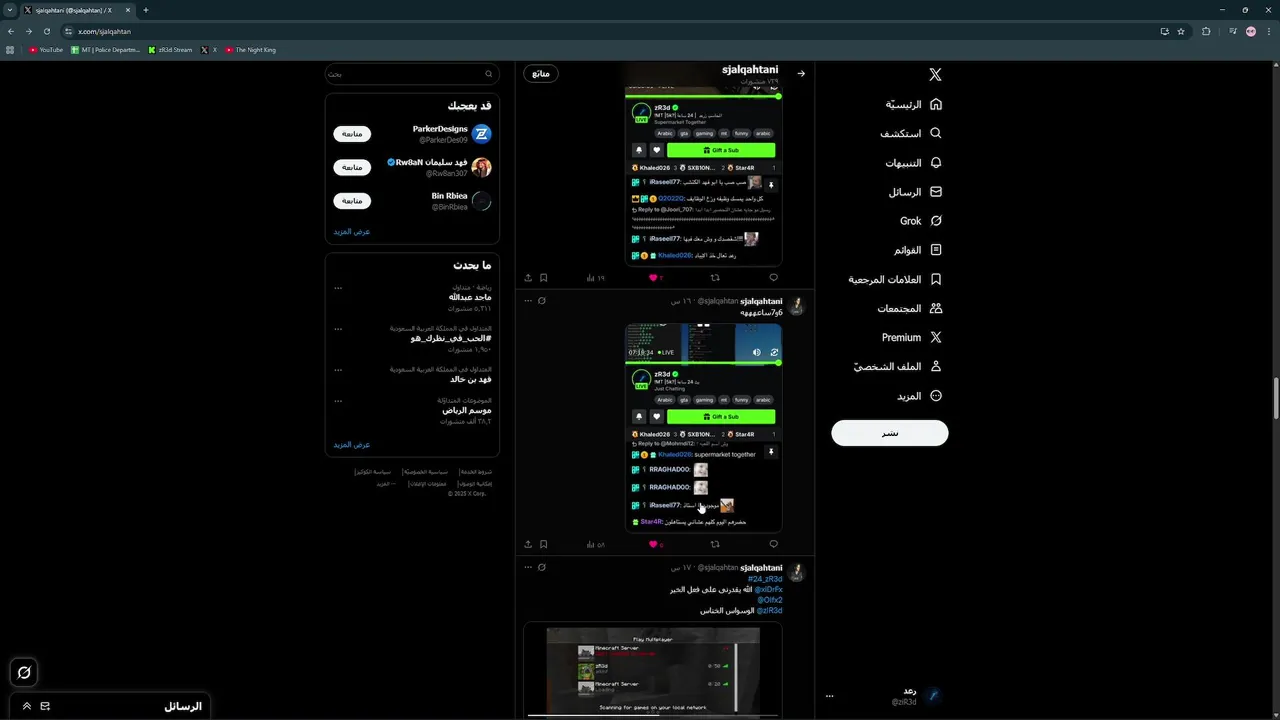Image resolution: width=1280 pixels, height=720 pixels.
Task: Open options for the ماجد عبدالله trend
Action: pos(338,288)
